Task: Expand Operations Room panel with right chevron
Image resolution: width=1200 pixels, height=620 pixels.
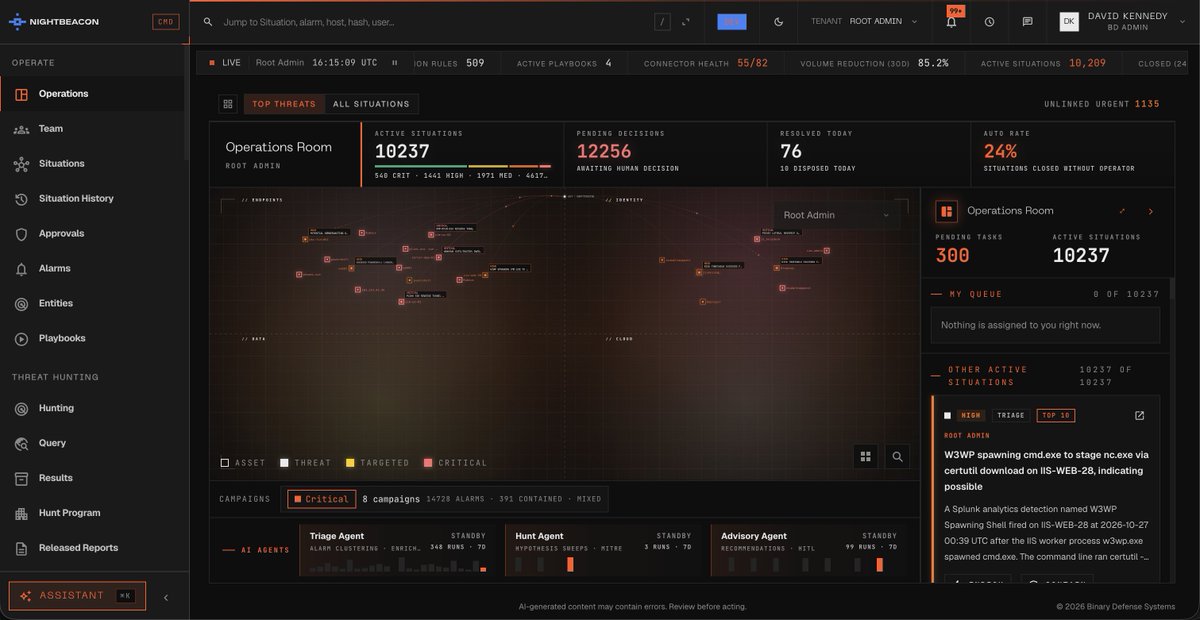Action: point(1151,211)
